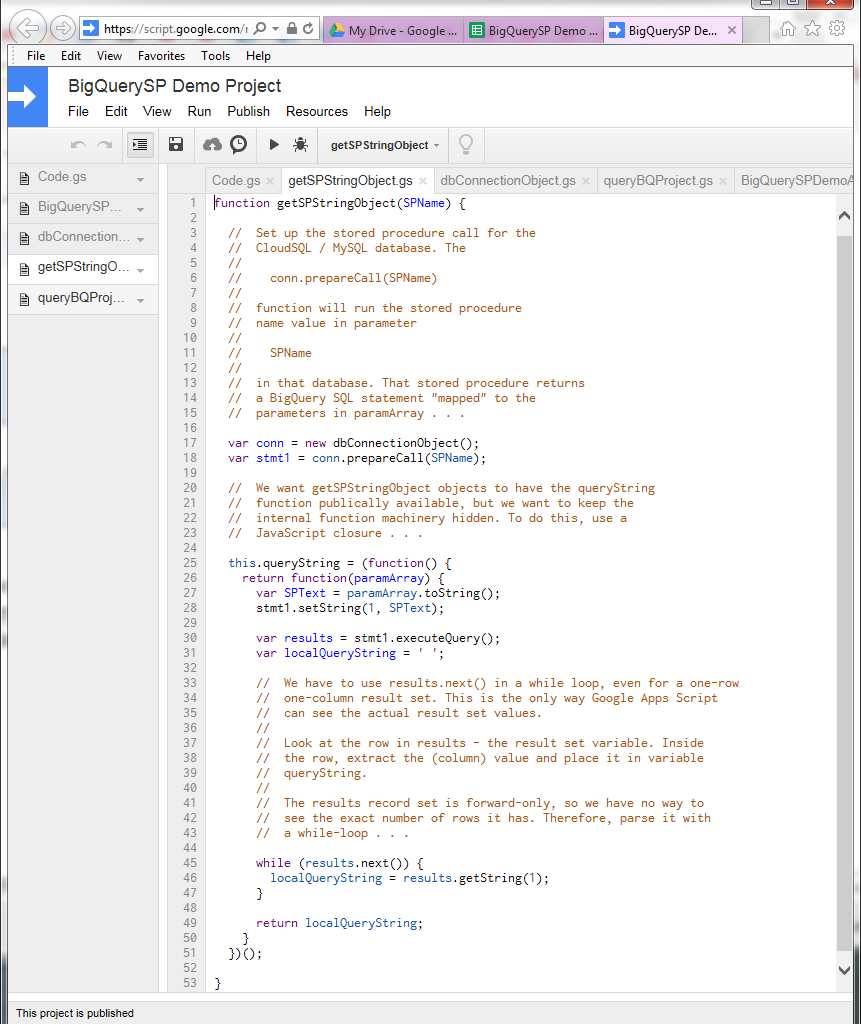
Task: Run the current function with the Play icon
Action: [273, 144]
